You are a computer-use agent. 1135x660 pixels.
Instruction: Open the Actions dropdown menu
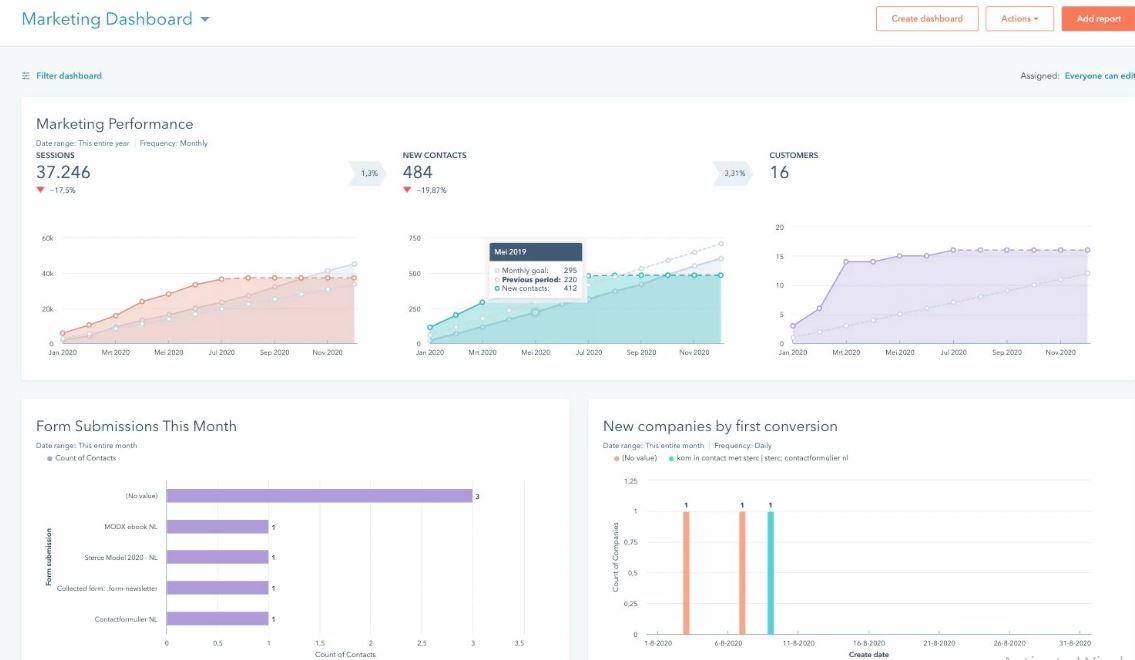coord(1019,19)
